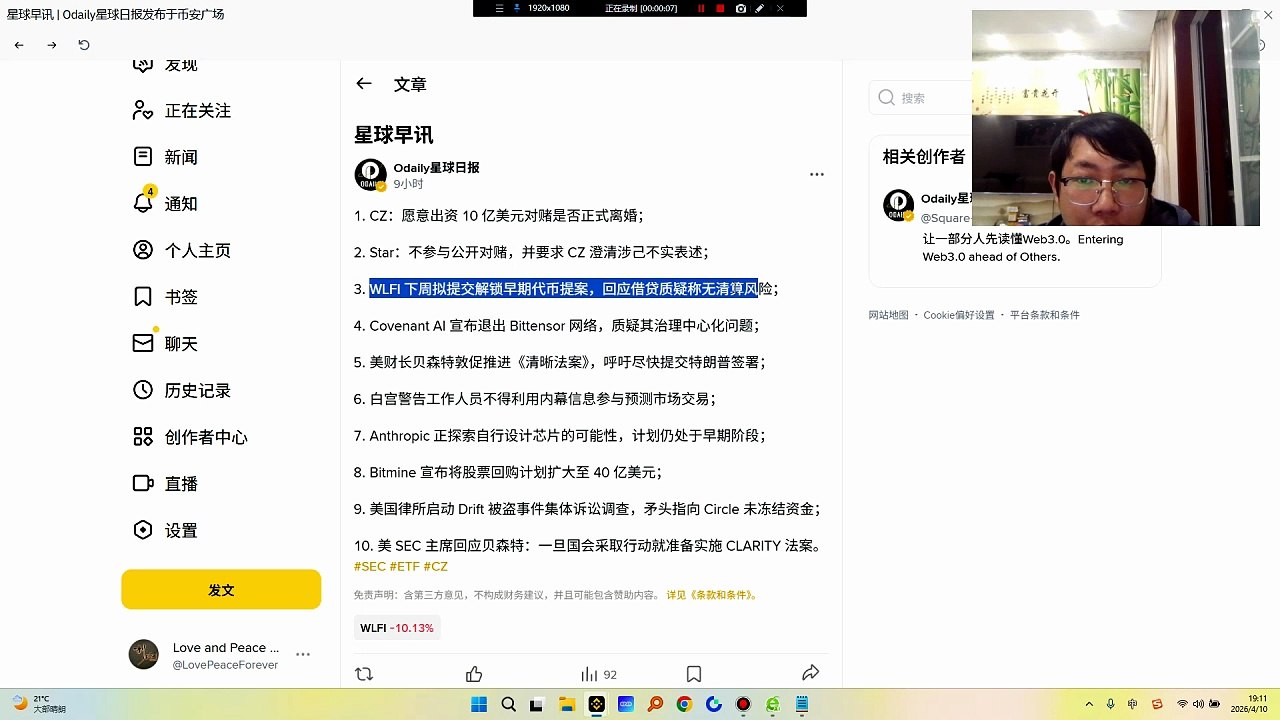Viewport: 1280px width, 720px height.
Task: Open the Love and Peace account options menu
Action: click(303, 654)
